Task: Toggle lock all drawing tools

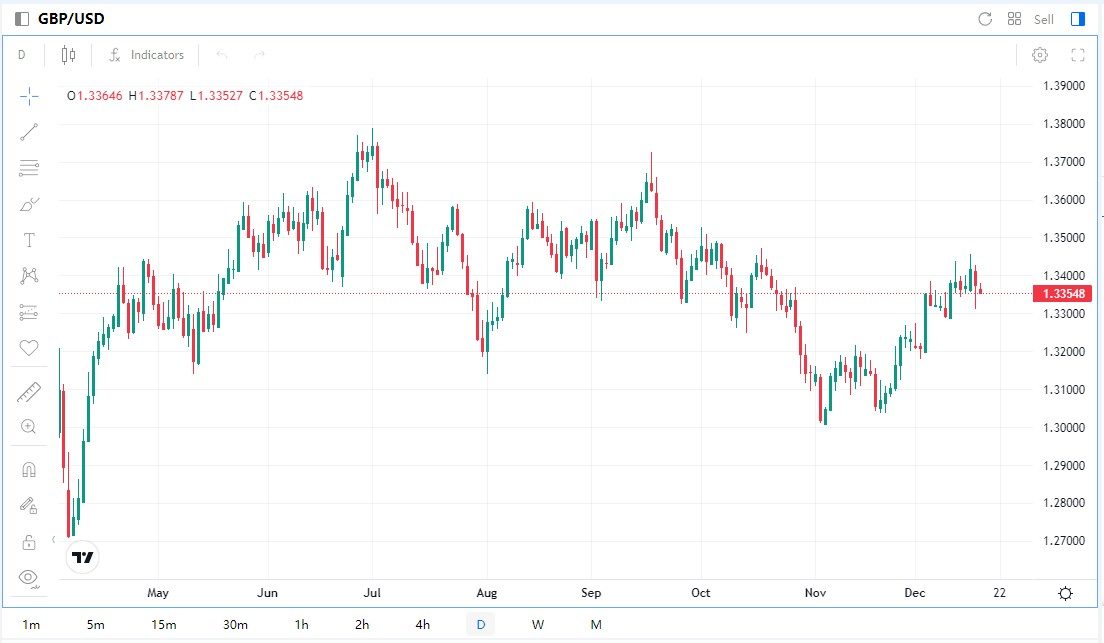Action: 29,542
